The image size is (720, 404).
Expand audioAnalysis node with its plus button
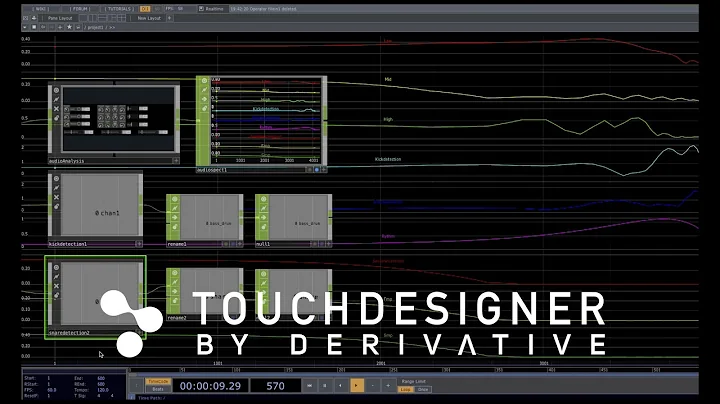pos(176,161)
